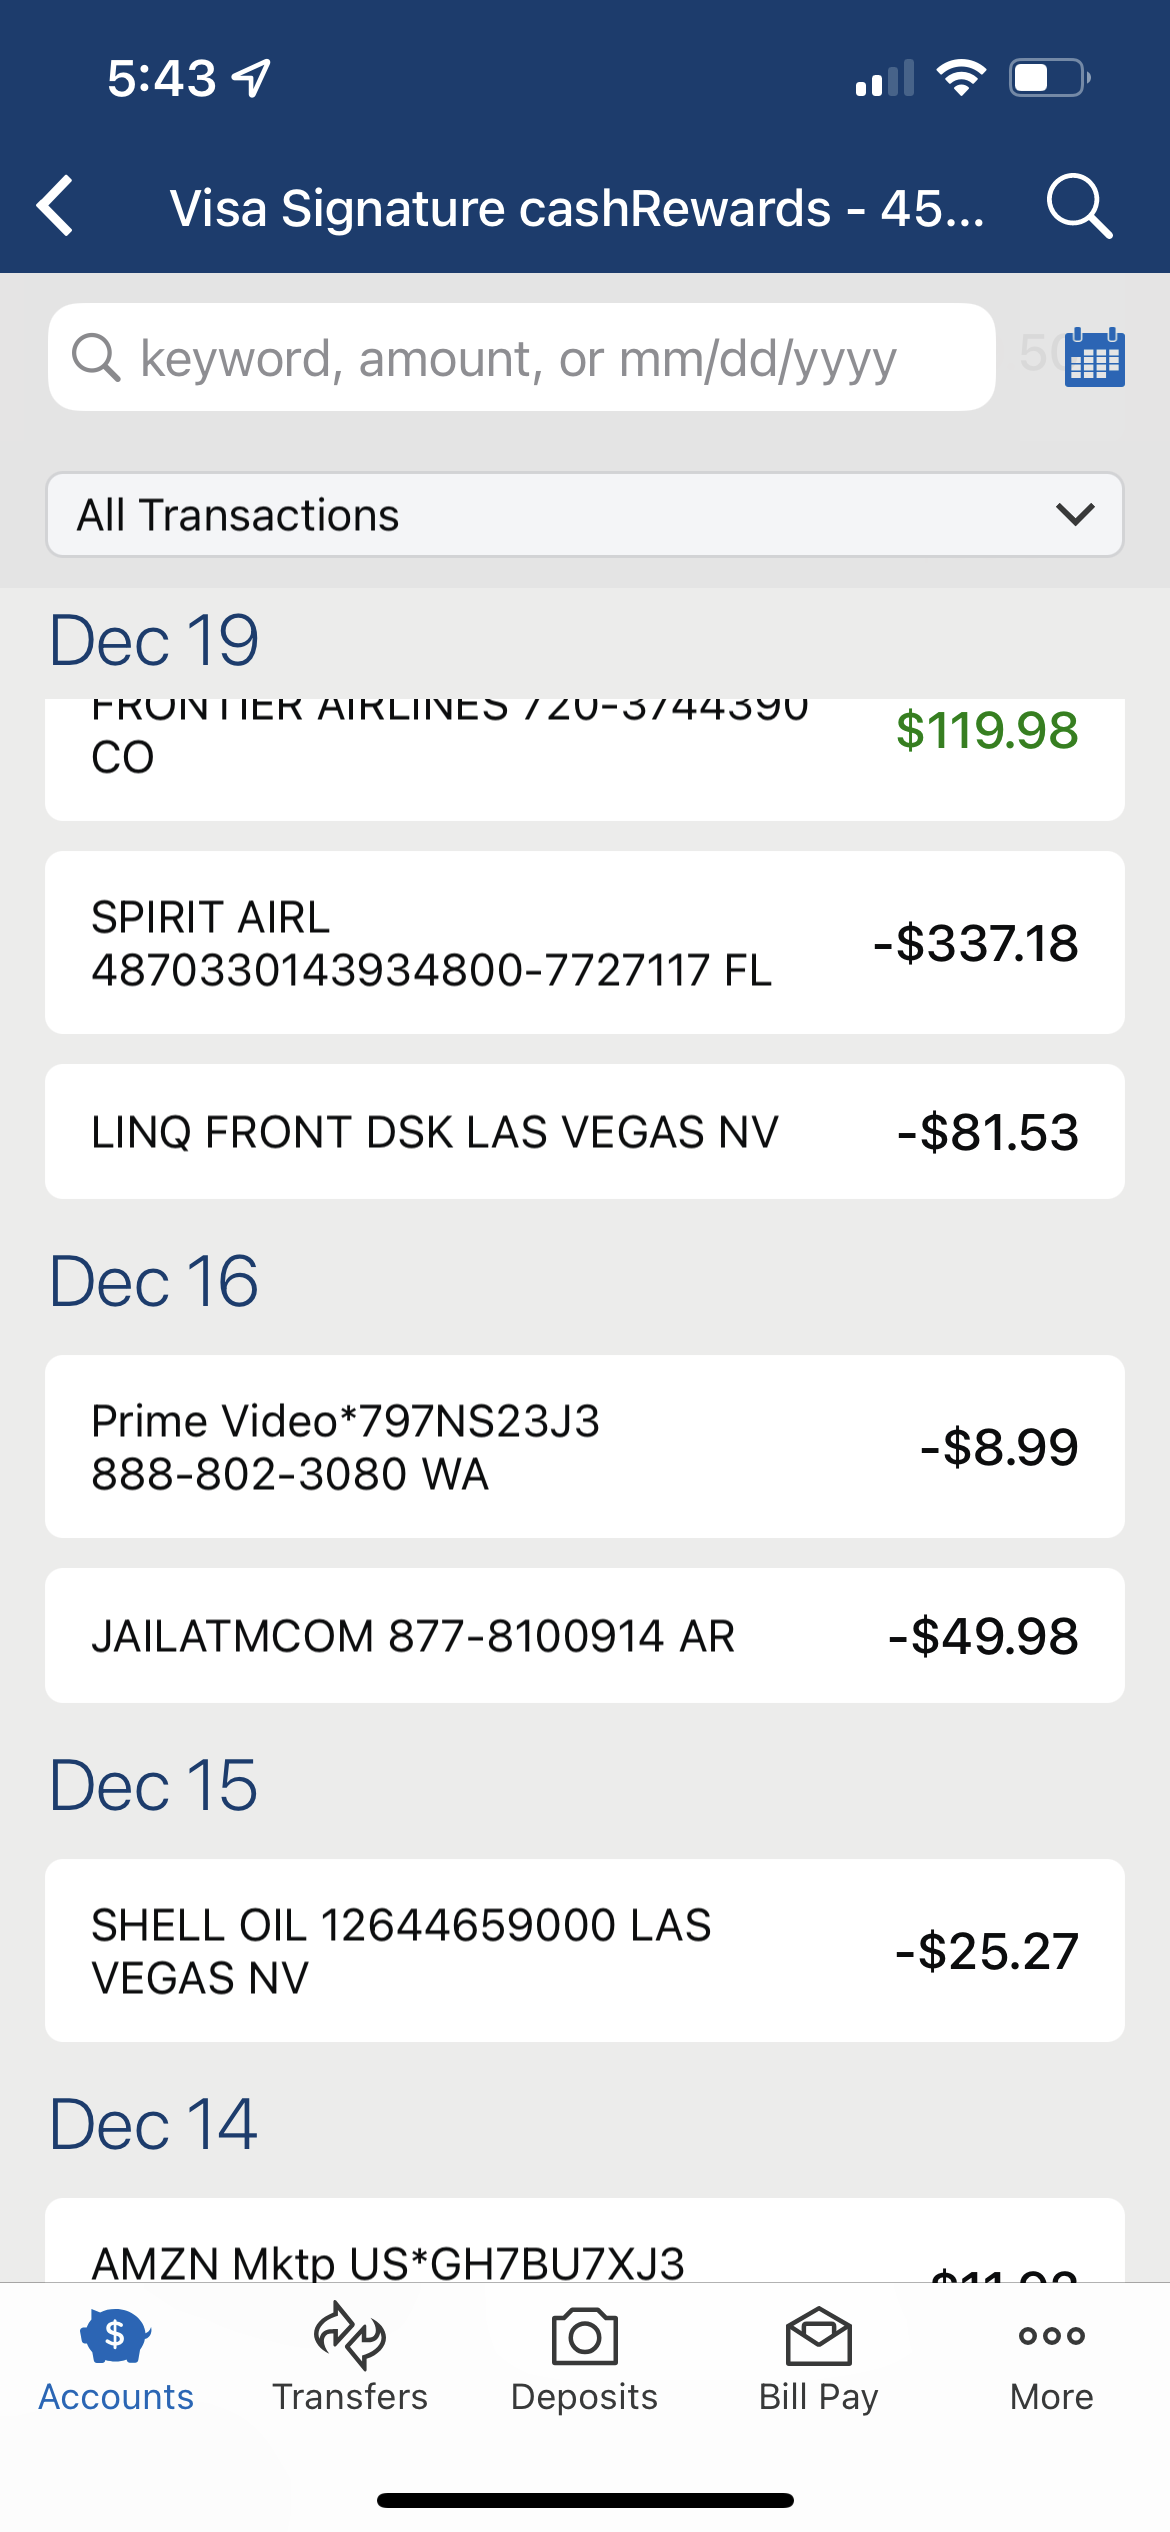Image resolution: width=1170 pixels, height=2532 pixels.
Task: Tap the Accounts piggy bank icon
Action: tap(115, 2336)
